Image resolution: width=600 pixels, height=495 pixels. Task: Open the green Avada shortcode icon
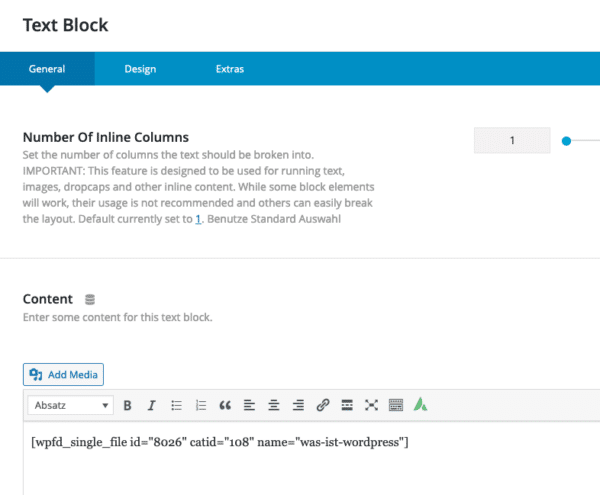click(420, 404)
